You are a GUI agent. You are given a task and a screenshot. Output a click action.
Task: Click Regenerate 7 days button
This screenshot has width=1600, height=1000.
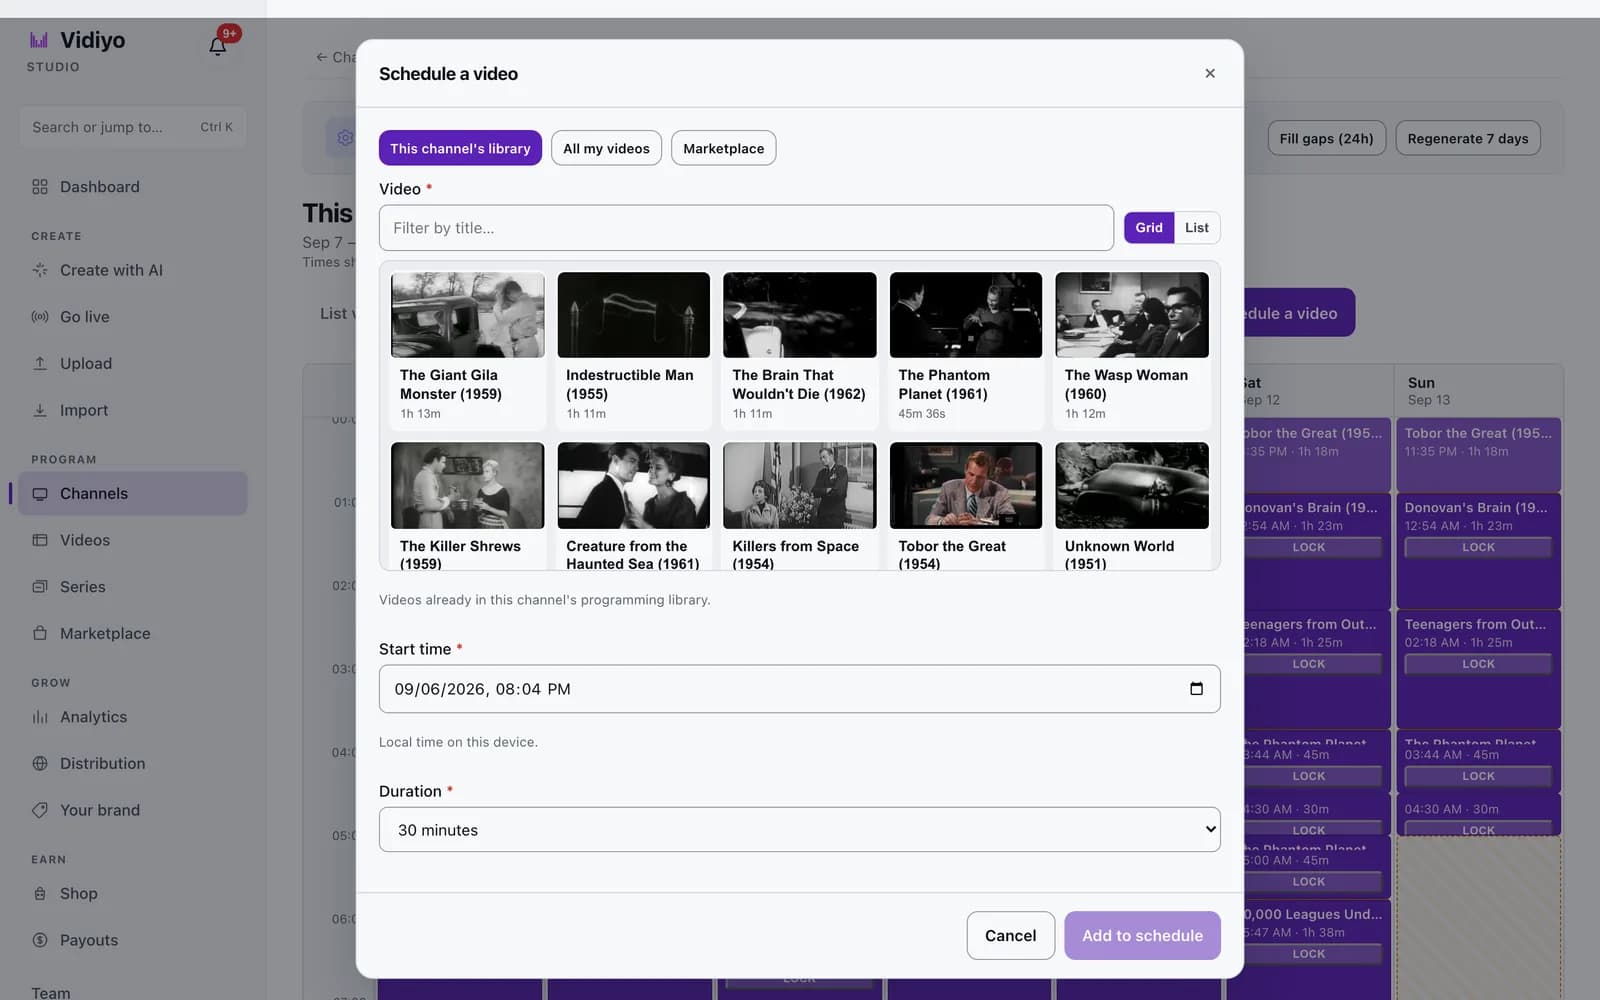point(1468,138)
